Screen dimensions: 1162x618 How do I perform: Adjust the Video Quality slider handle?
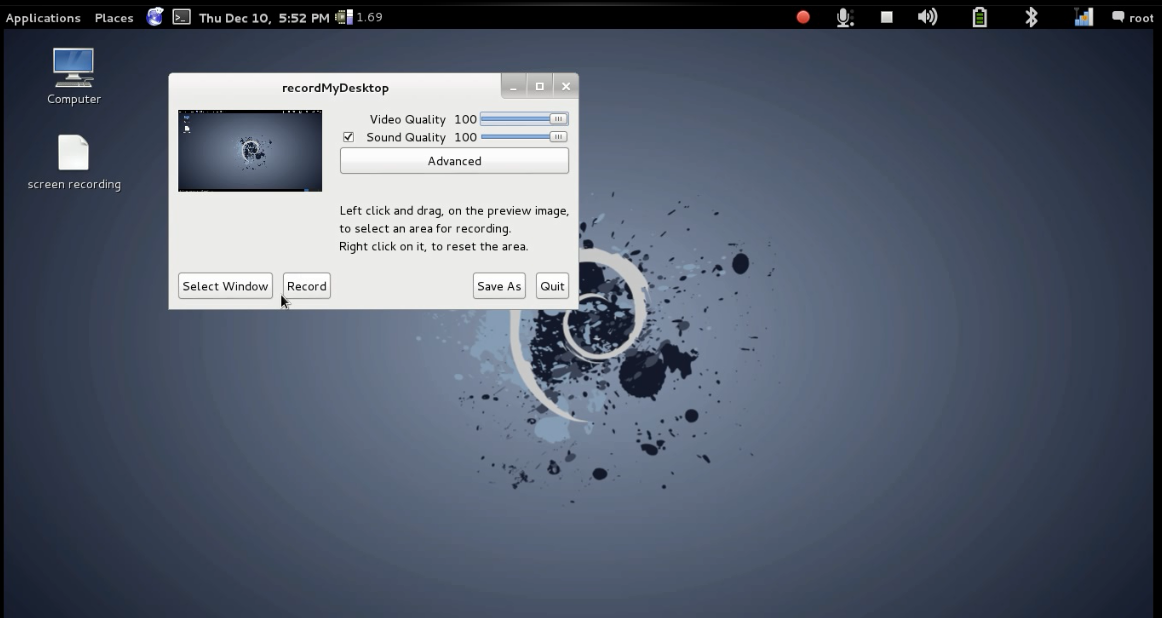pyautogui.click(x=556, y=119)
